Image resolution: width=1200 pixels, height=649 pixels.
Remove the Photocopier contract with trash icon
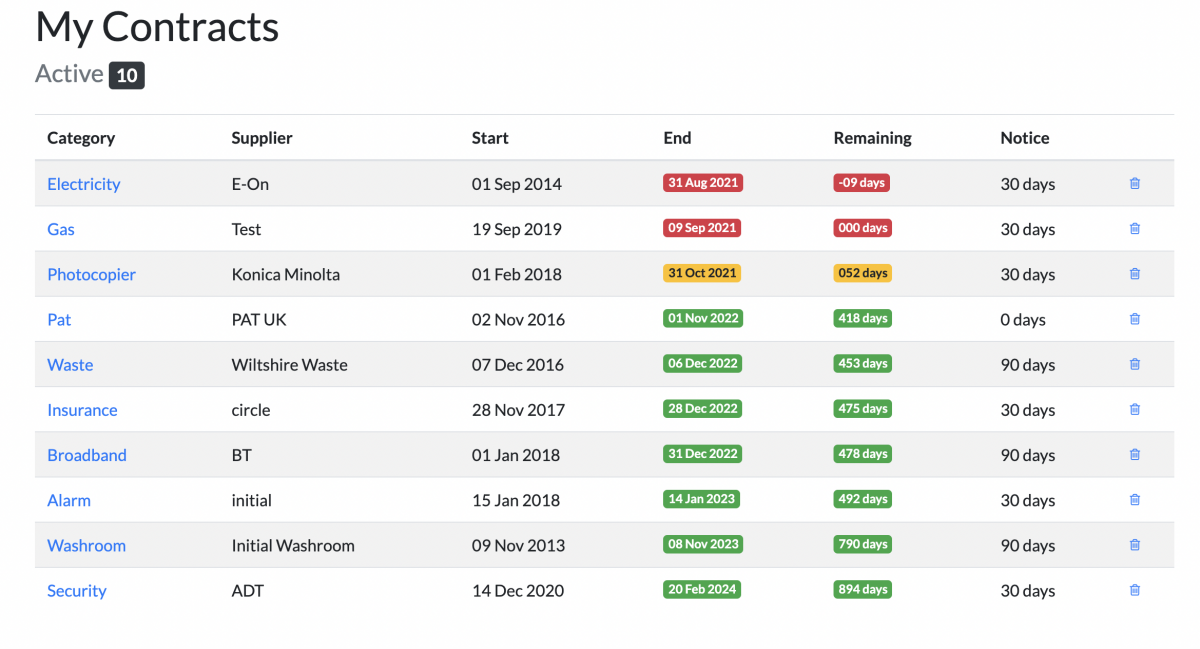click(1135, 274)
